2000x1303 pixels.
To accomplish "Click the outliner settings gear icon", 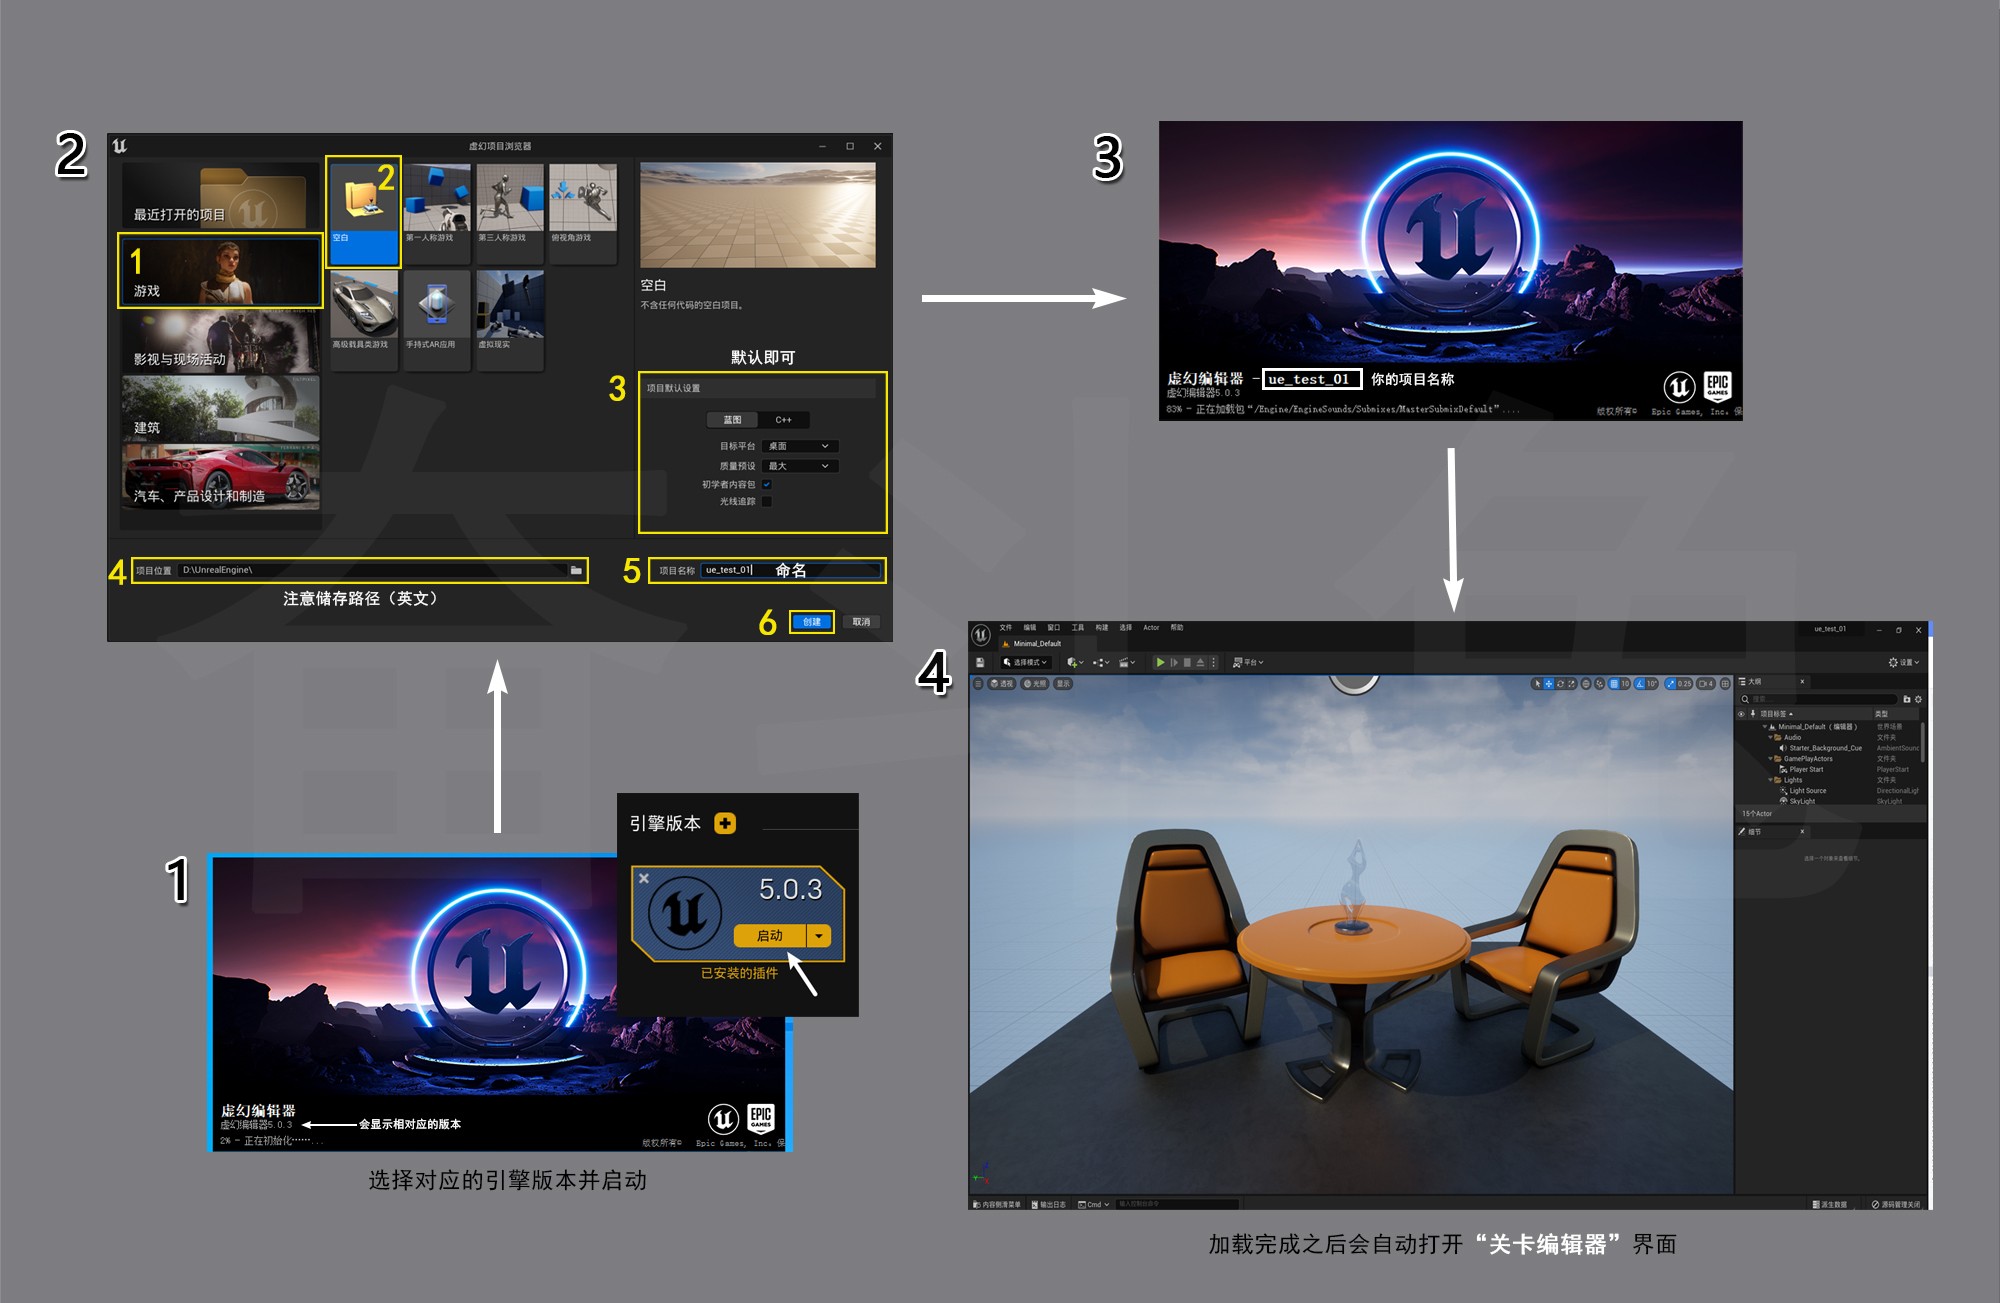I will (1918, 699).
